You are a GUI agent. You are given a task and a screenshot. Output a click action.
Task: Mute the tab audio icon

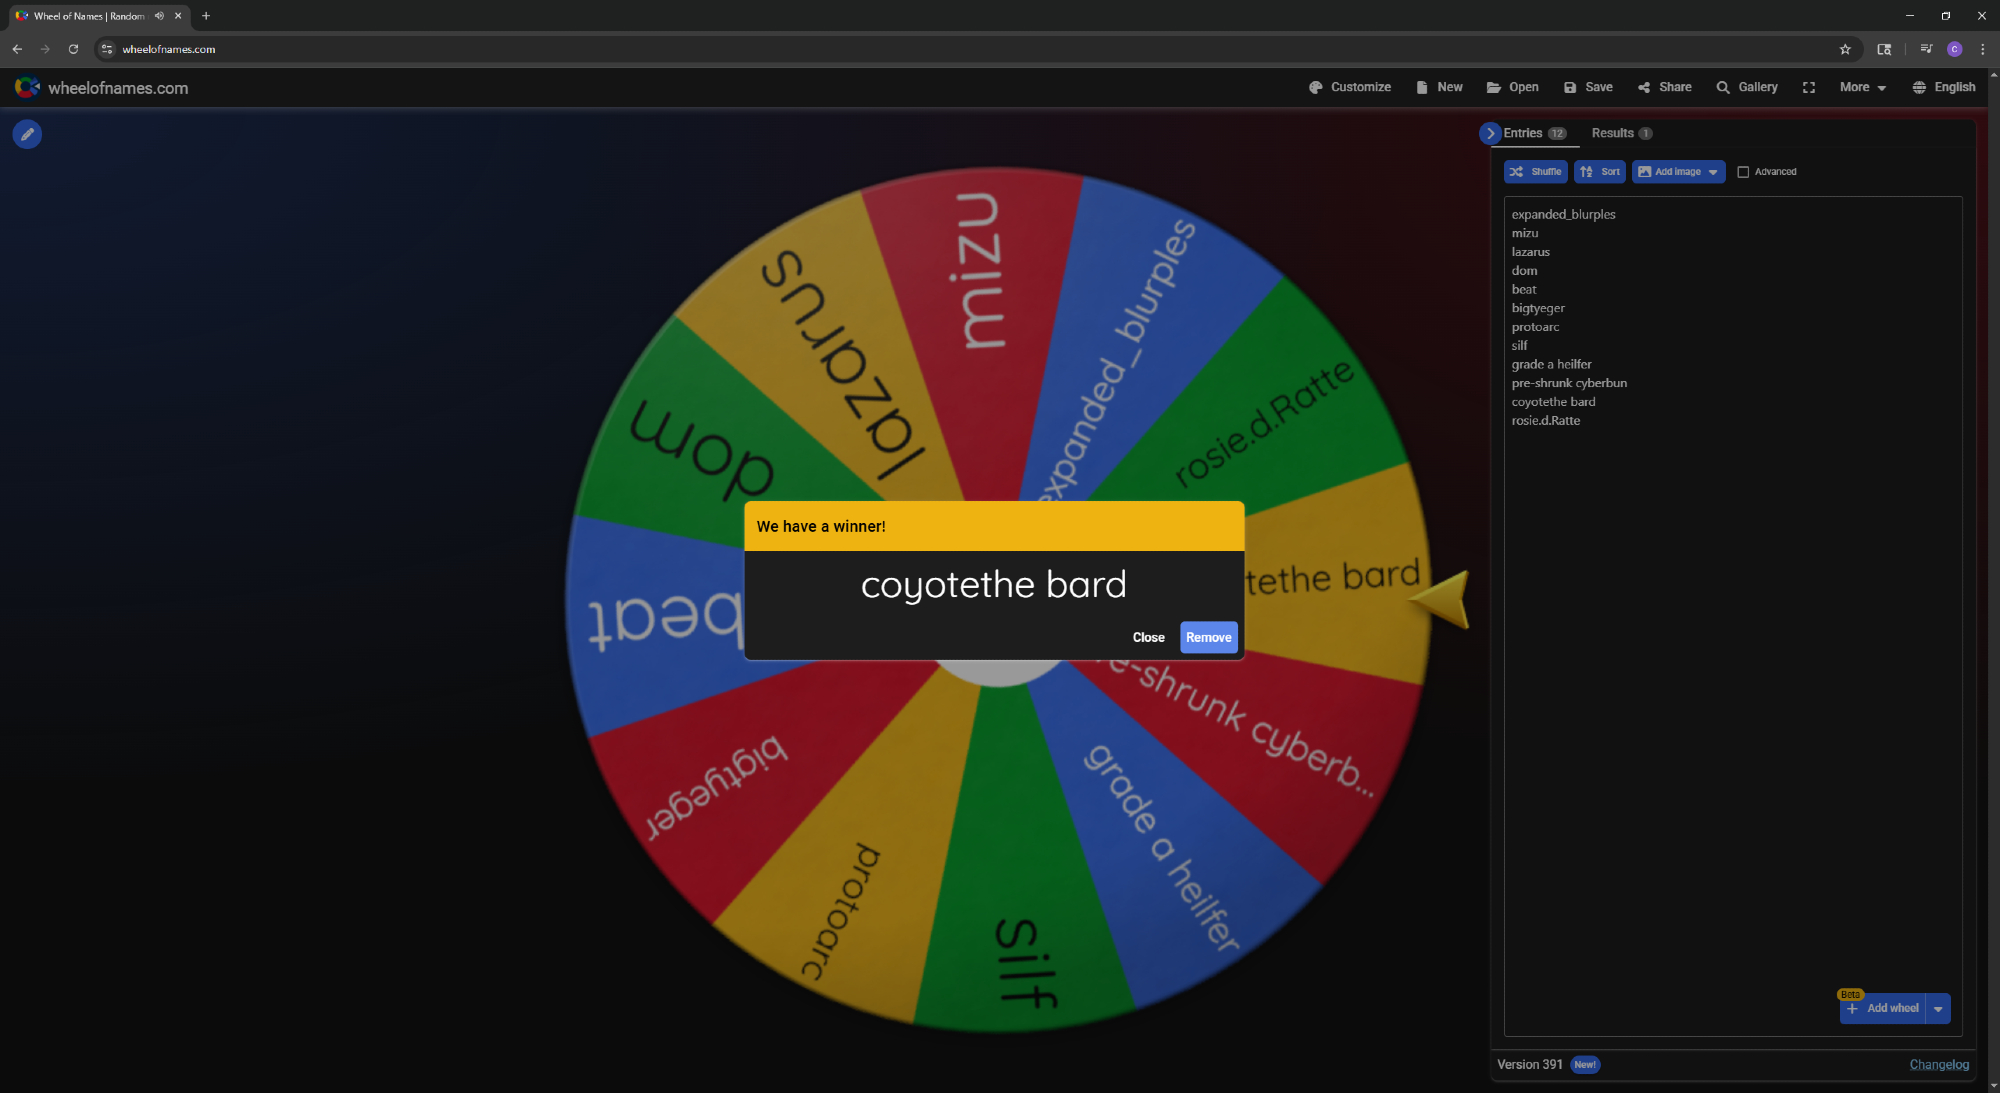[x=159, y=16]
